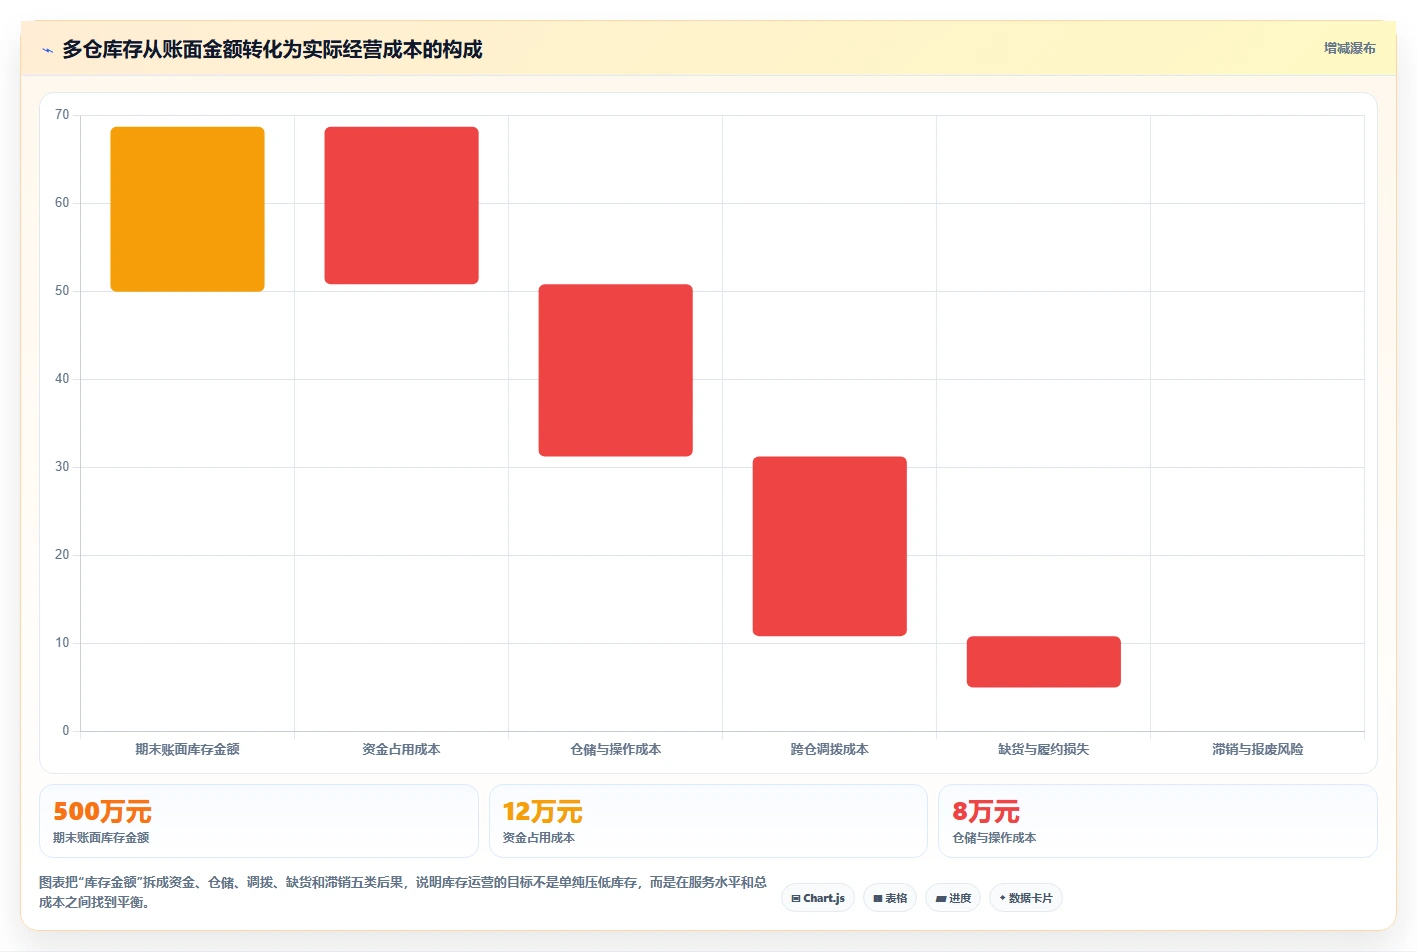The height and width of the screenshot is (952, 1417).
Task: Click the y-axis value 20
Action: [x=62, y=555]
